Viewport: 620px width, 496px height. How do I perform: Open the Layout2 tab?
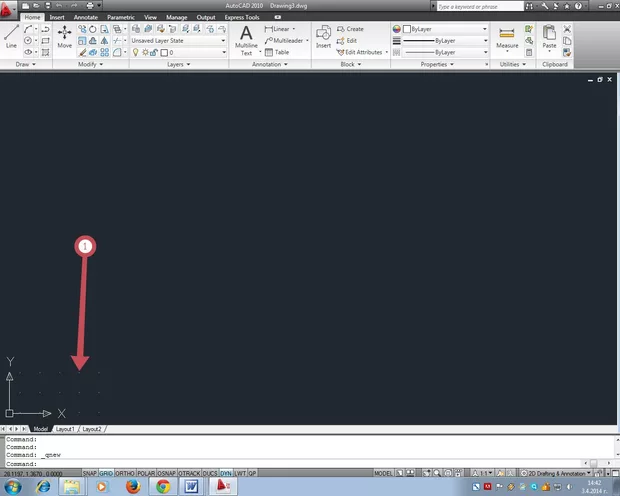(92, 429)
